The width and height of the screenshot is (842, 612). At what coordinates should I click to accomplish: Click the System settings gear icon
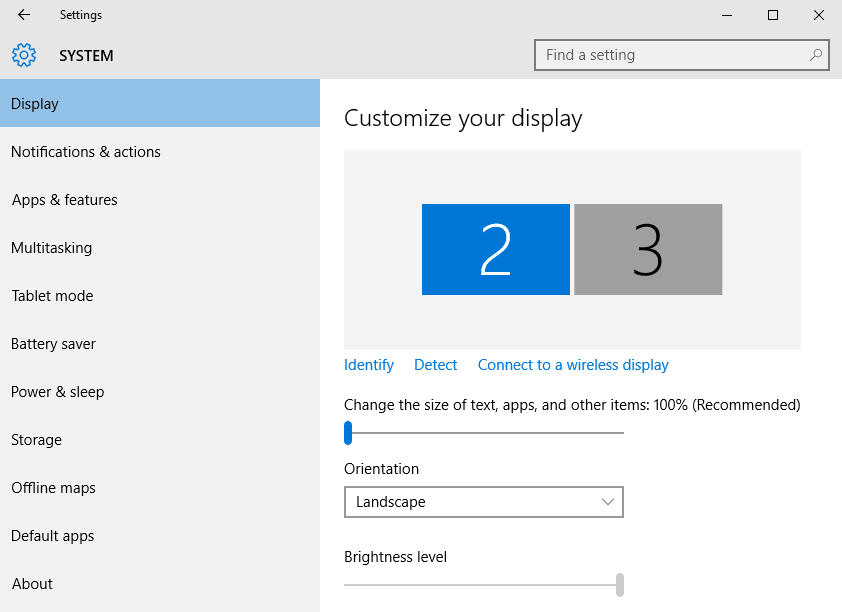[x=24, y=55]
